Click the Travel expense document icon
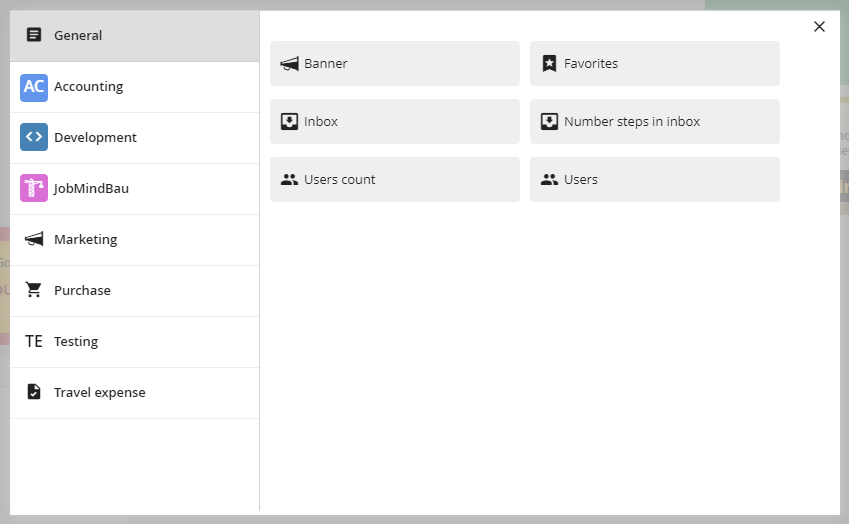Screen dimensions: 849x524 point(34,393)
